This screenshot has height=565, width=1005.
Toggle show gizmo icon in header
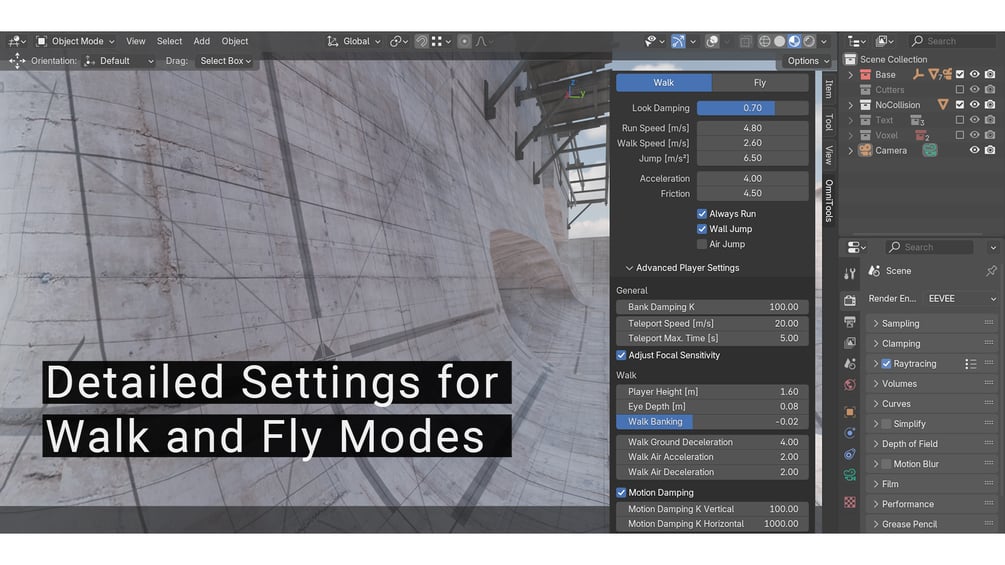click(677, 41)
